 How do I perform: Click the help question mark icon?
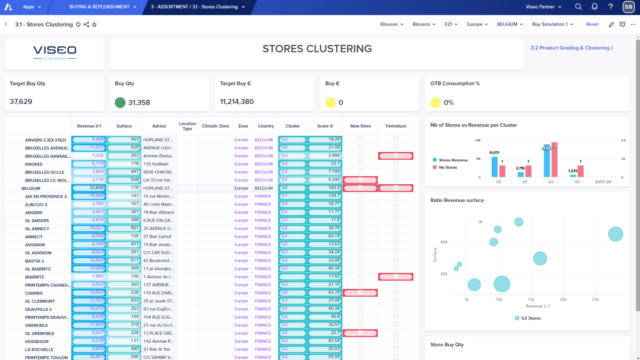(x=610, y=7)
